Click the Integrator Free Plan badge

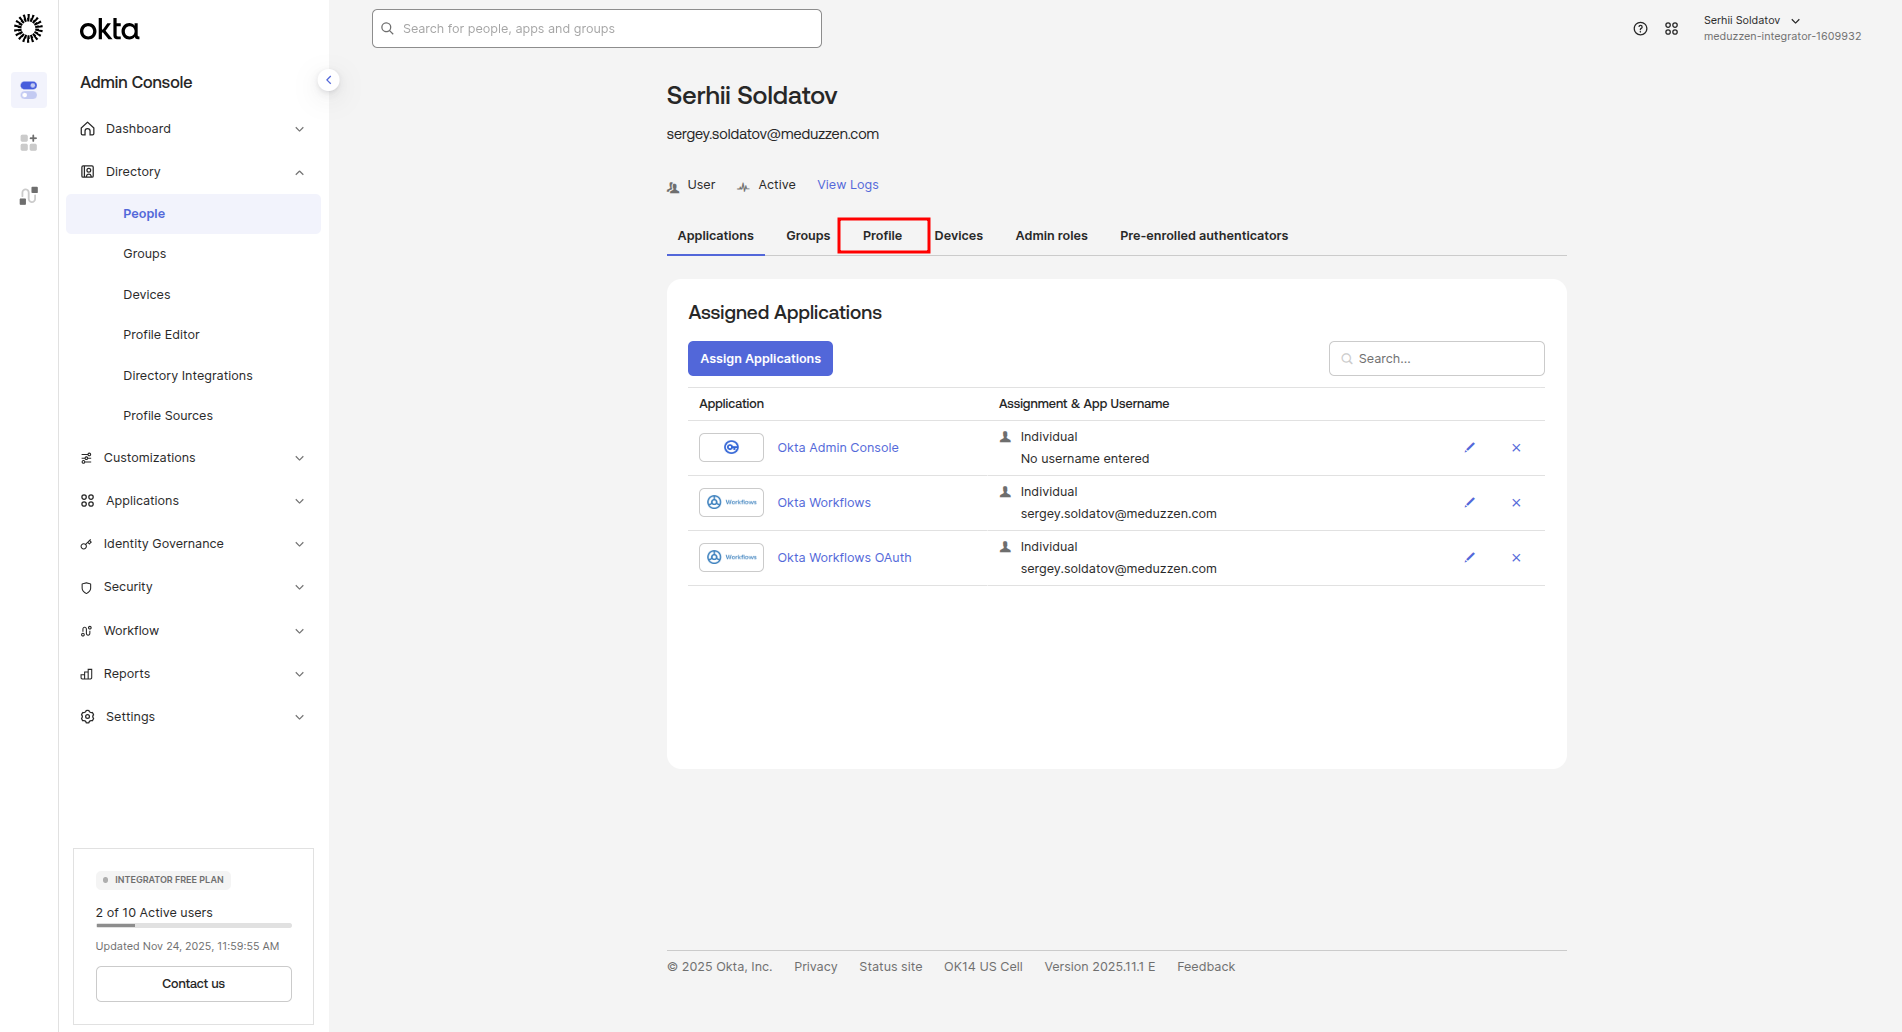(x=164, y=880)
